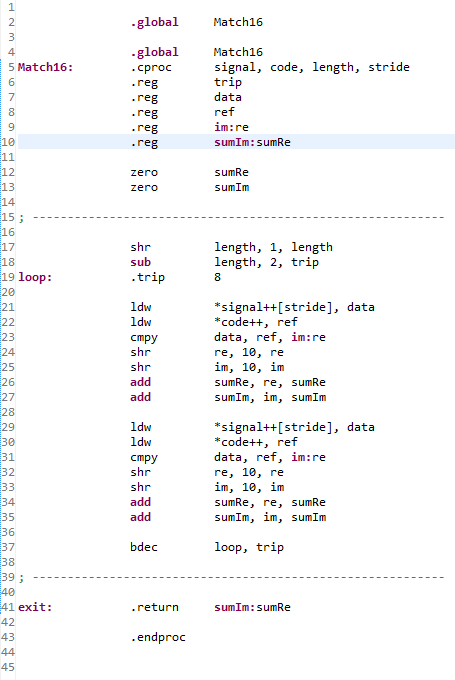Image resolution: width=455 pixels, height=680 pixels.
Task: Click 'length, 2, trip' on line 18
Action: pos(266,263)
